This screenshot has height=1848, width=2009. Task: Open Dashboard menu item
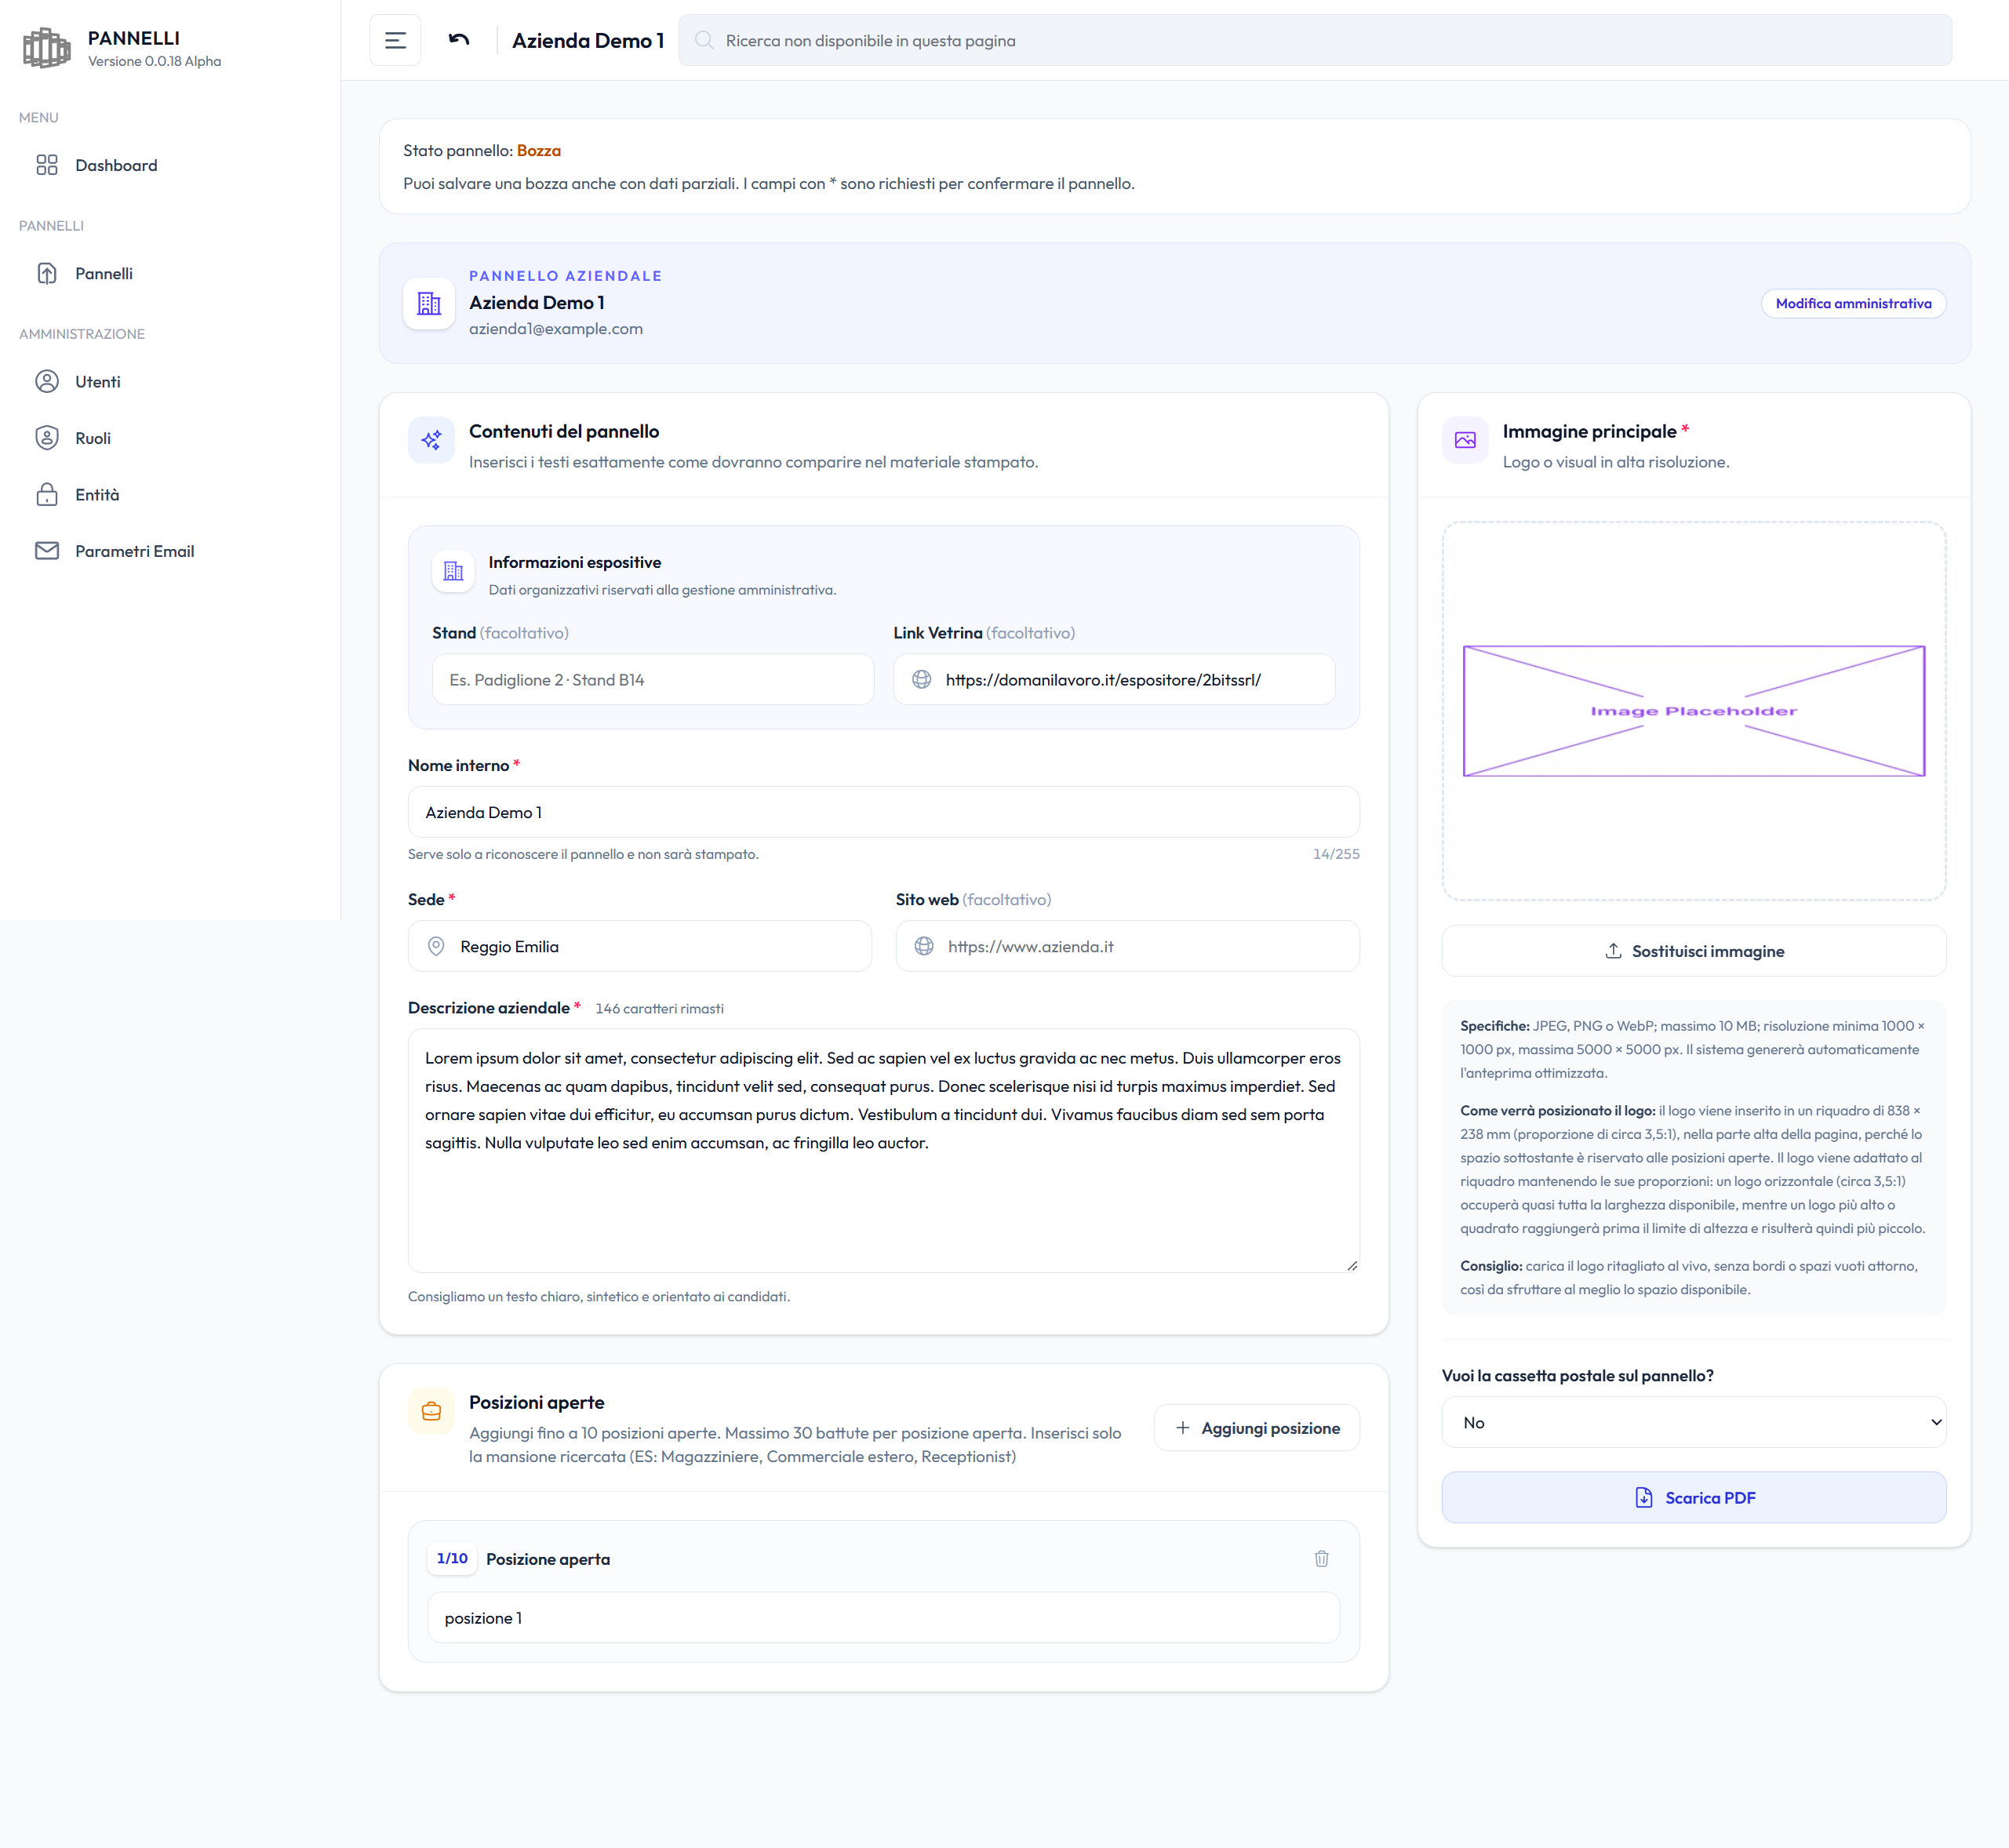tap(170, 165)
